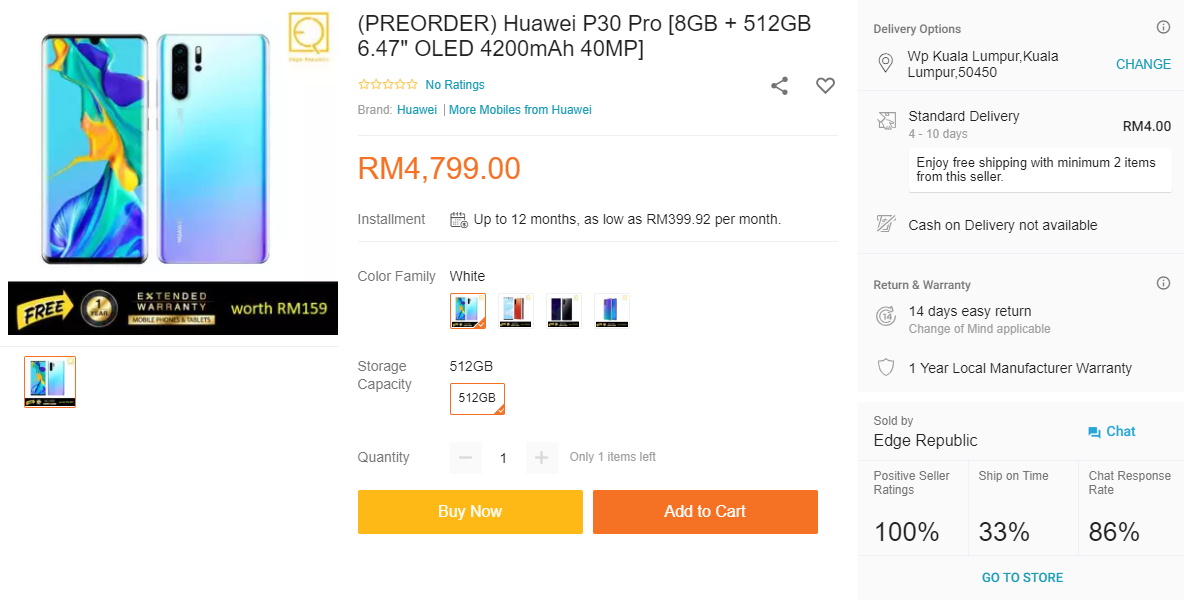Click the Delivery Options info icon
1184x612 pixels.
(x=1163, y=28)
